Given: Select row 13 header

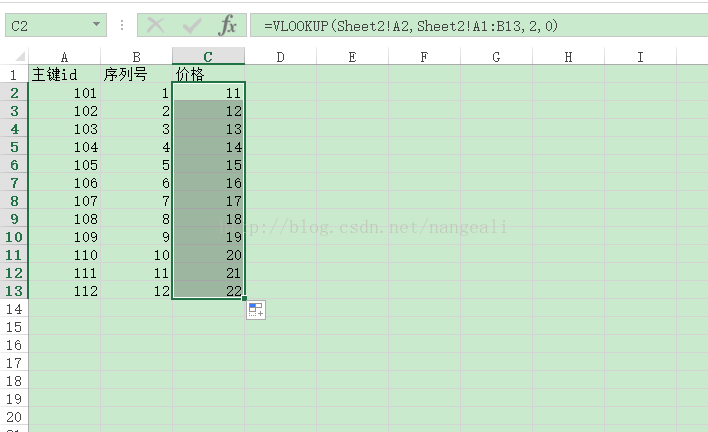Looking at the screenshot, I should tap(14, 291).
